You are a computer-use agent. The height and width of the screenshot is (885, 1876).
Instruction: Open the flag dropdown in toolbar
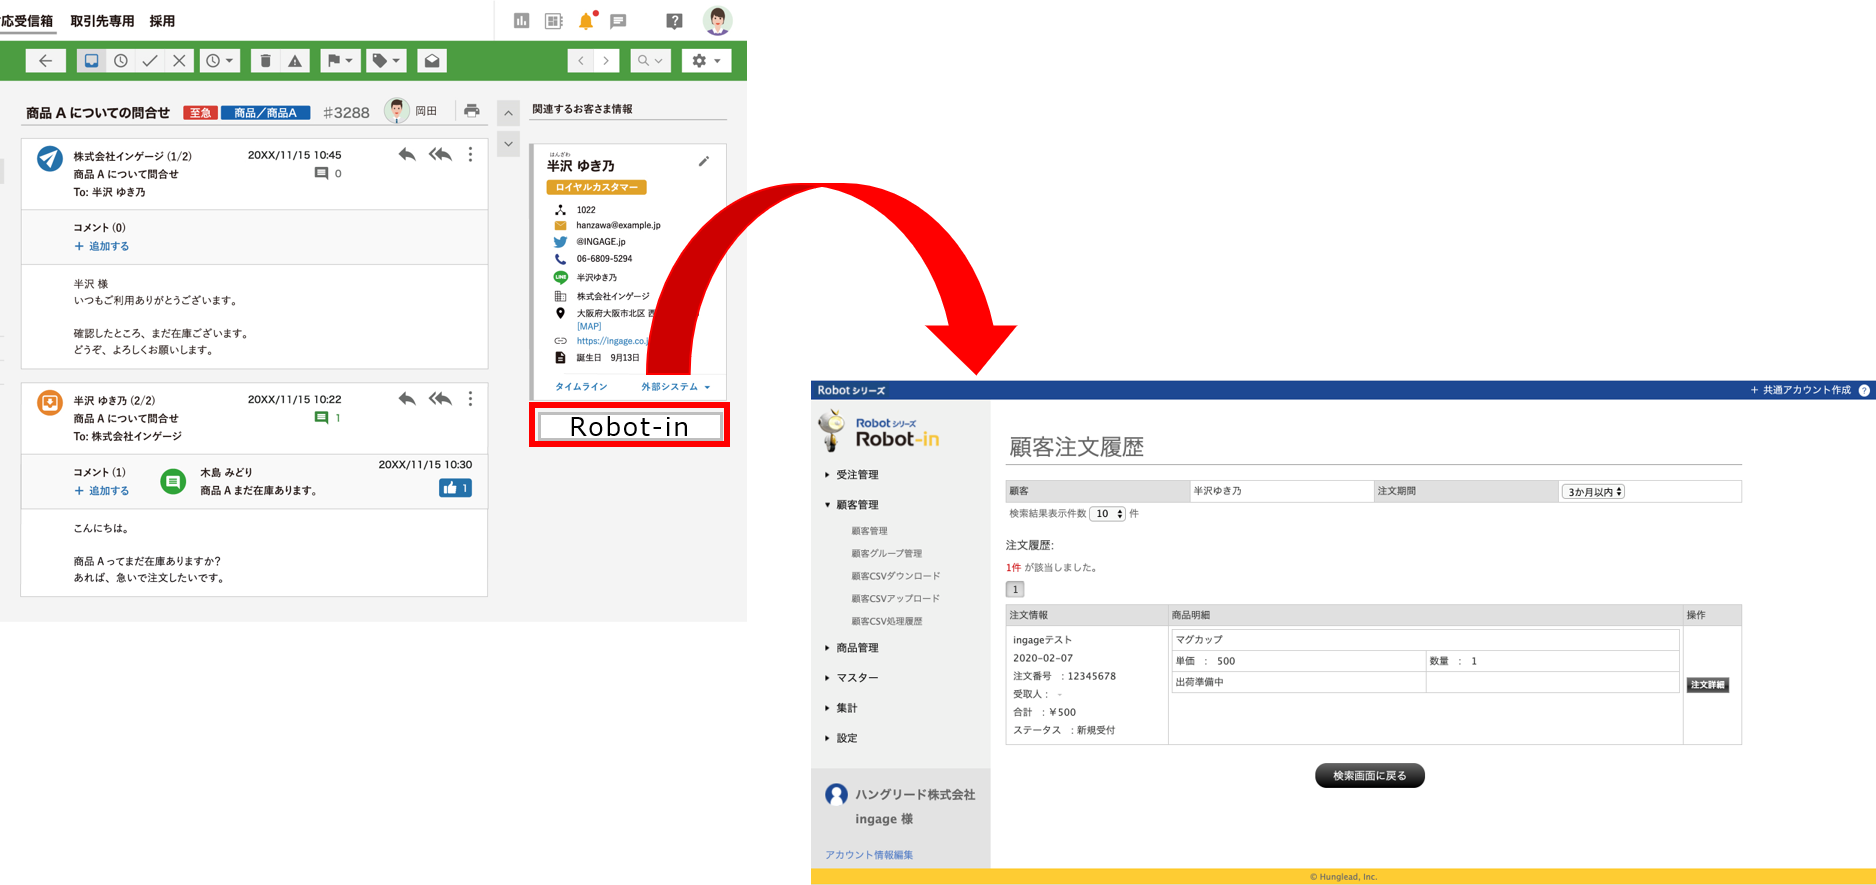tap(340, 61)
